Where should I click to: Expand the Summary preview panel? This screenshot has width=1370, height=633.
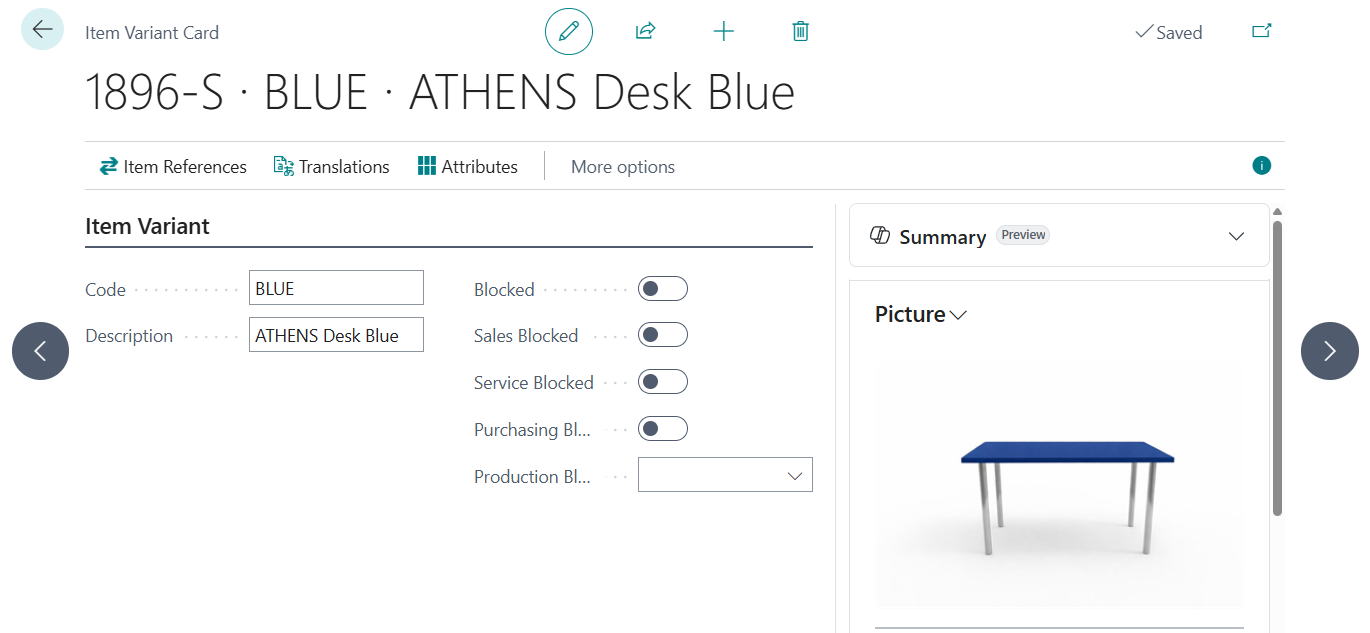click(1236, 237)
